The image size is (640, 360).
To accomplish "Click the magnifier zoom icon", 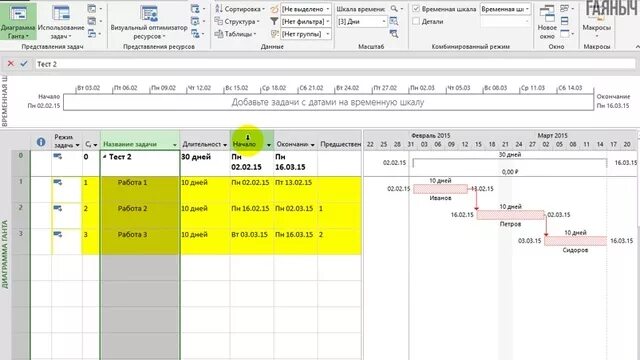I will click(394, 9).
